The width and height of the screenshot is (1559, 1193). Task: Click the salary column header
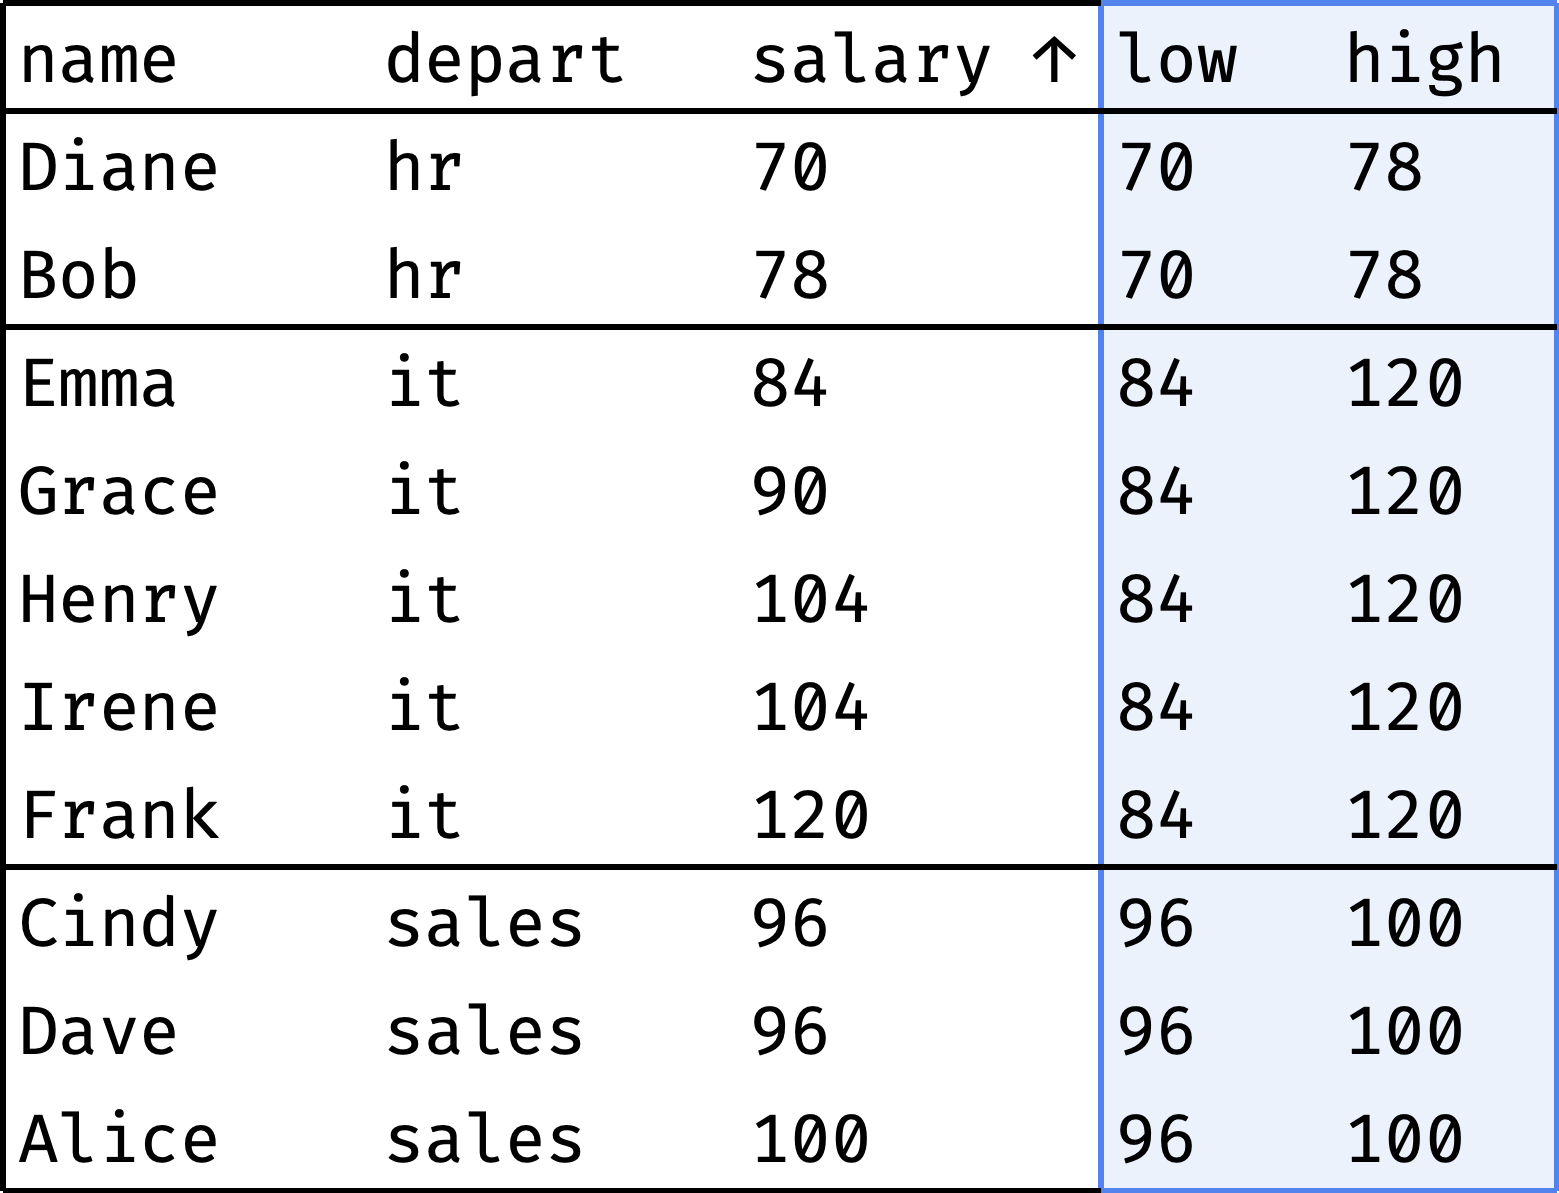(x=870, y=60)
